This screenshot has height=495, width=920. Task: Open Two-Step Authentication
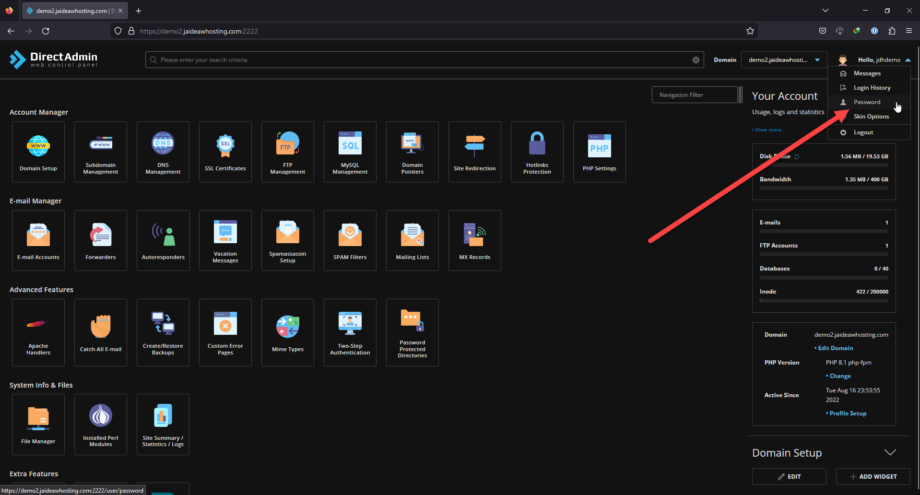click(x=350, y=333)
